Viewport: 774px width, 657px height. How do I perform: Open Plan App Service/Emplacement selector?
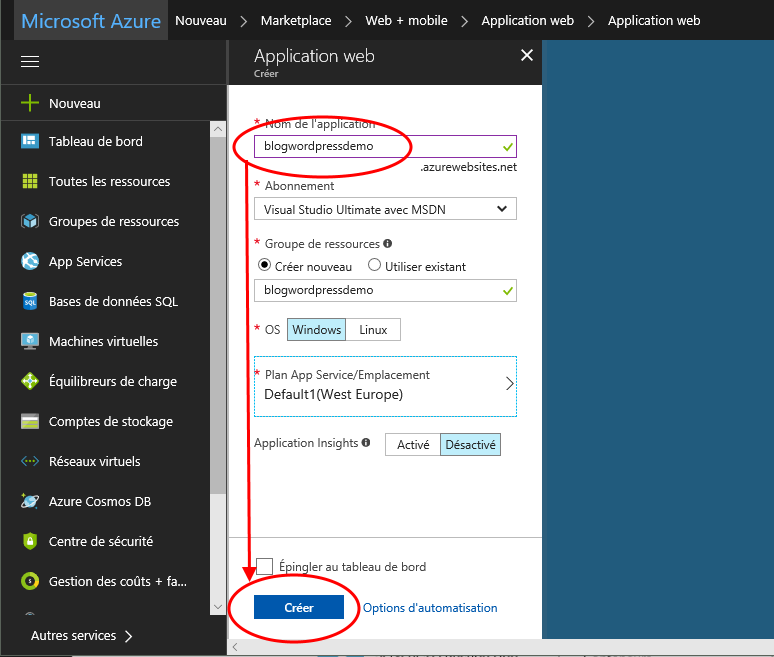386,386
